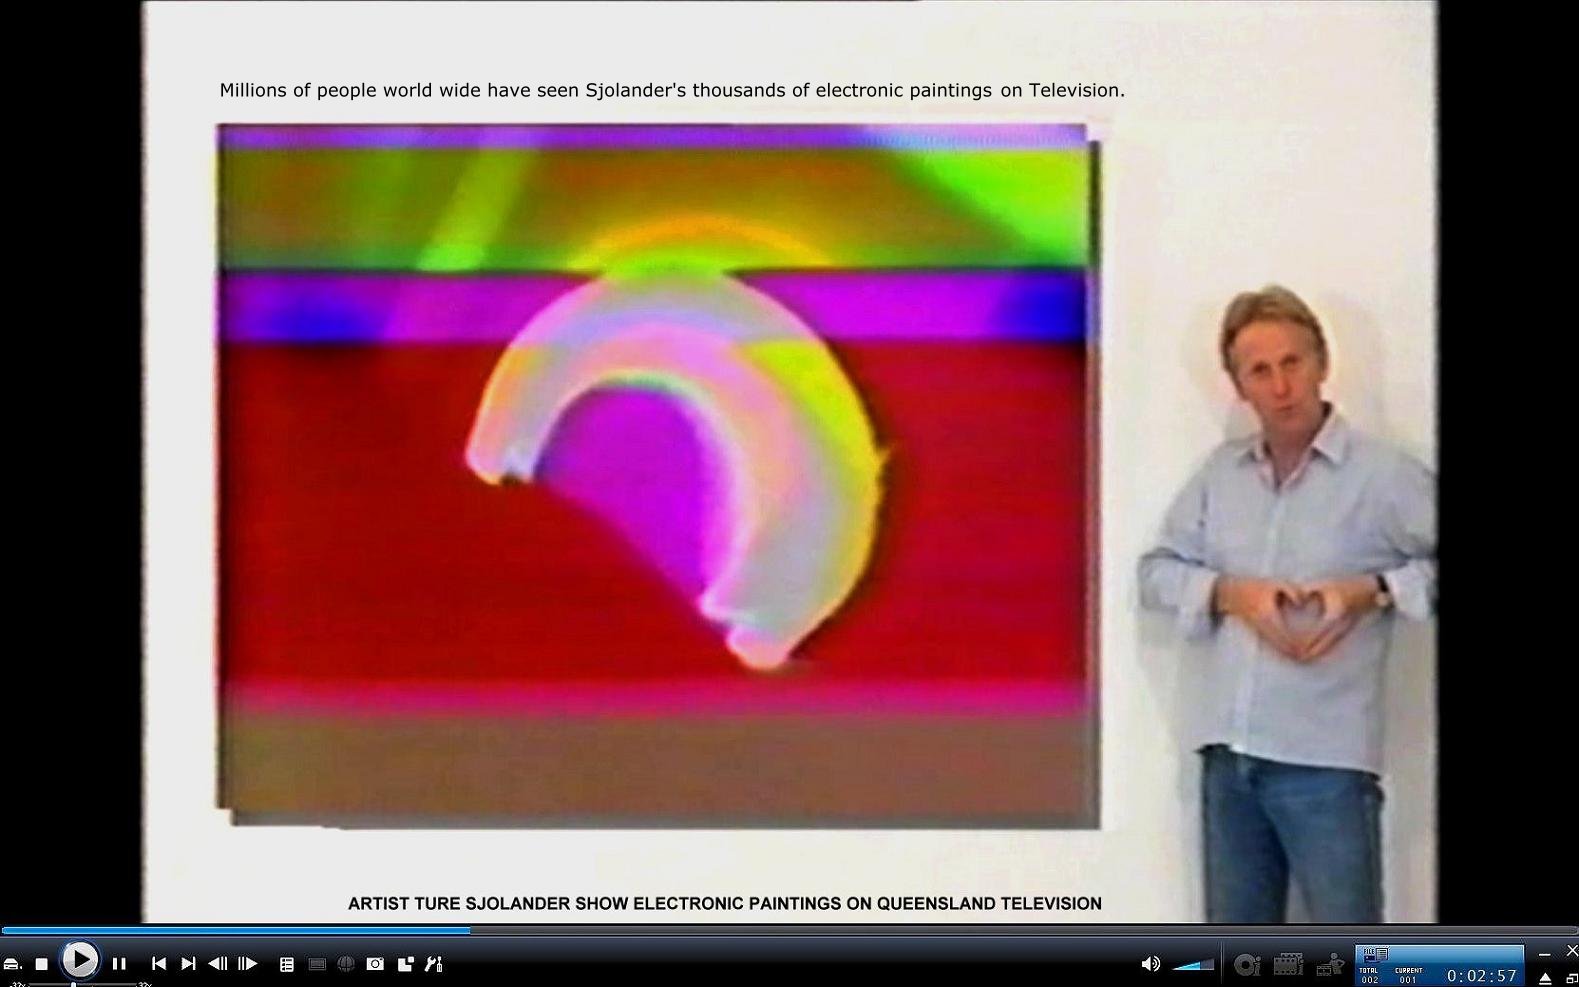
Task: Seek within the blue playback progress bar
Action: [x=789, y=930]
